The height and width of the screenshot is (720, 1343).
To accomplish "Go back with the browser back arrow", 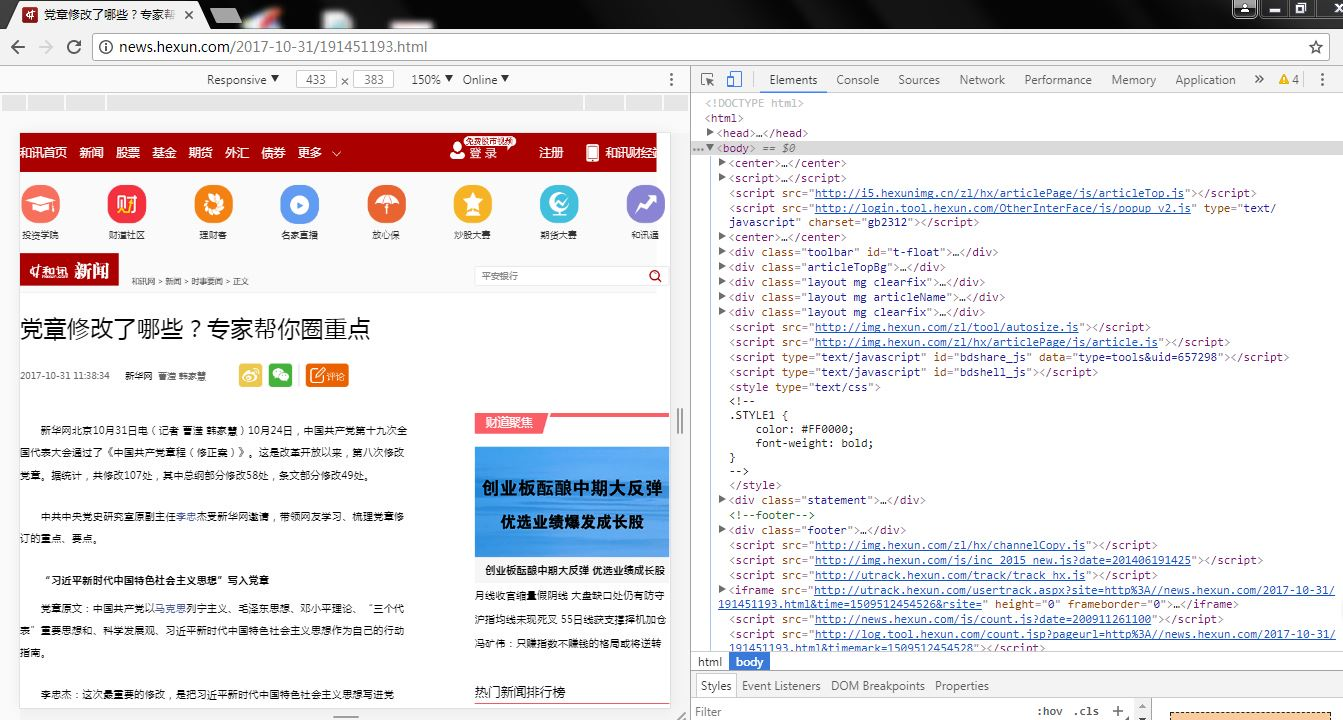I will pos(18,47).
